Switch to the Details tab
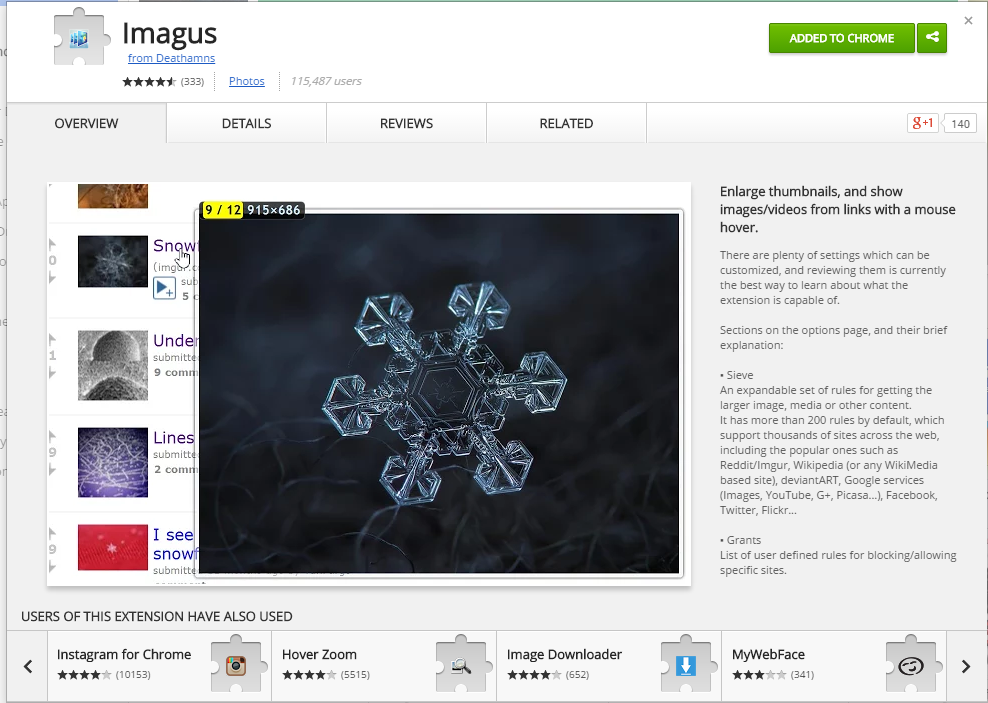988x703 pixels. [x=246, y=123]
